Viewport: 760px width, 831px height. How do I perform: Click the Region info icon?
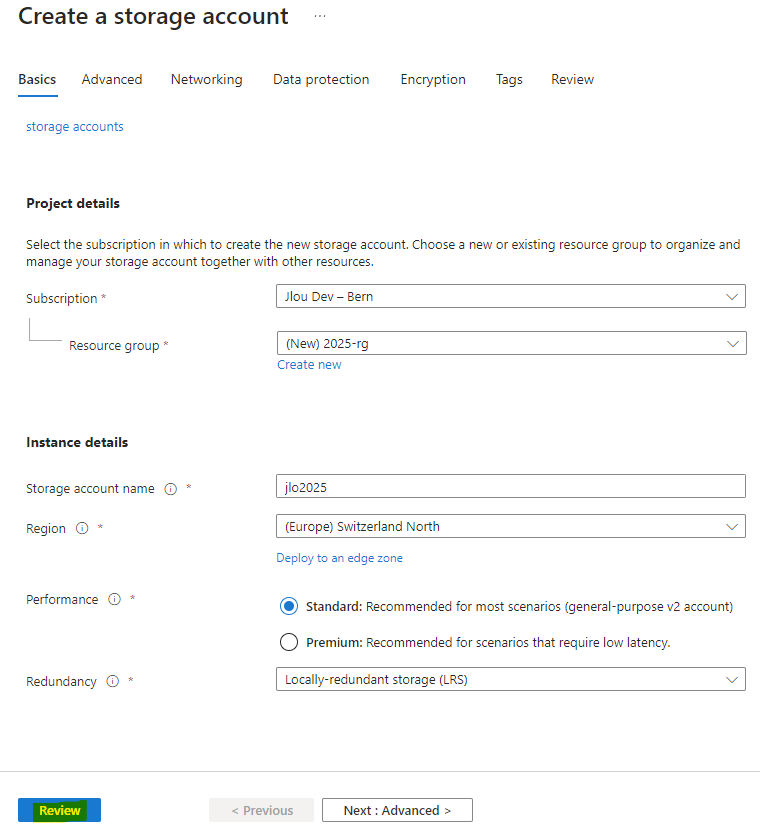82,528
